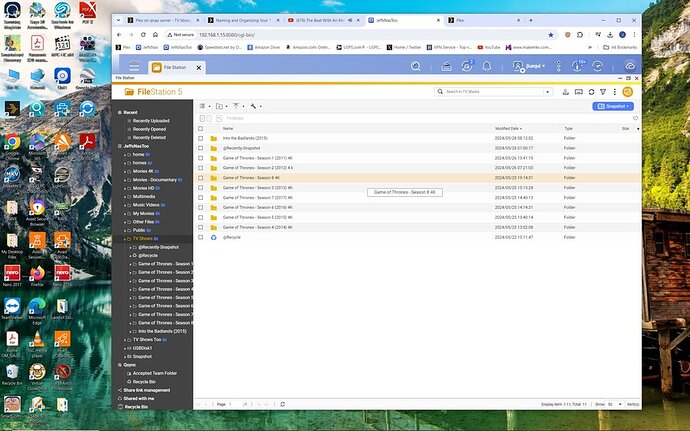The height and width of the screenshot is (431, 690).
Task: Sort by the Modified Date column header
Action: tap(508, 129)
